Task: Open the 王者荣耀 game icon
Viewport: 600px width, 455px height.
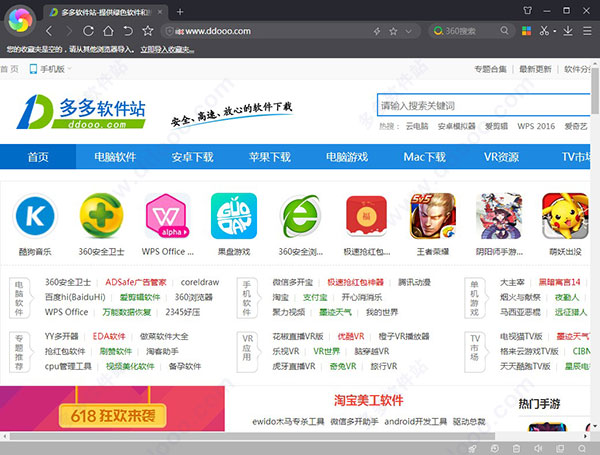Action: 433,216
